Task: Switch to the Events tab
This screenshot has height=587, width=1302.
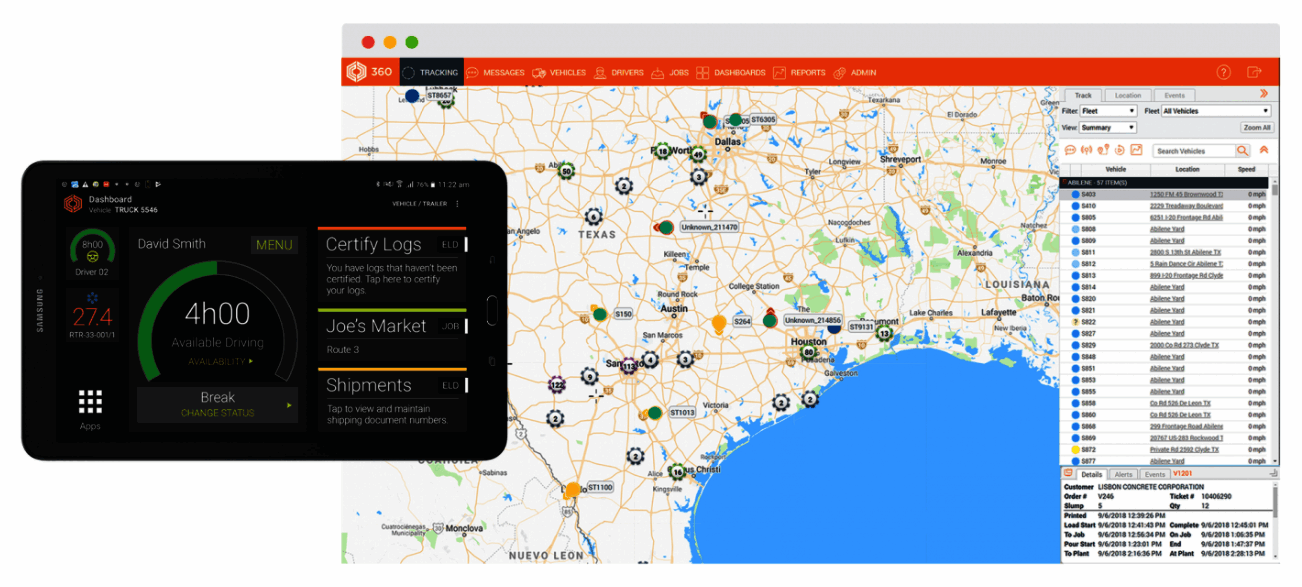Action: [x=1175, y=94]
